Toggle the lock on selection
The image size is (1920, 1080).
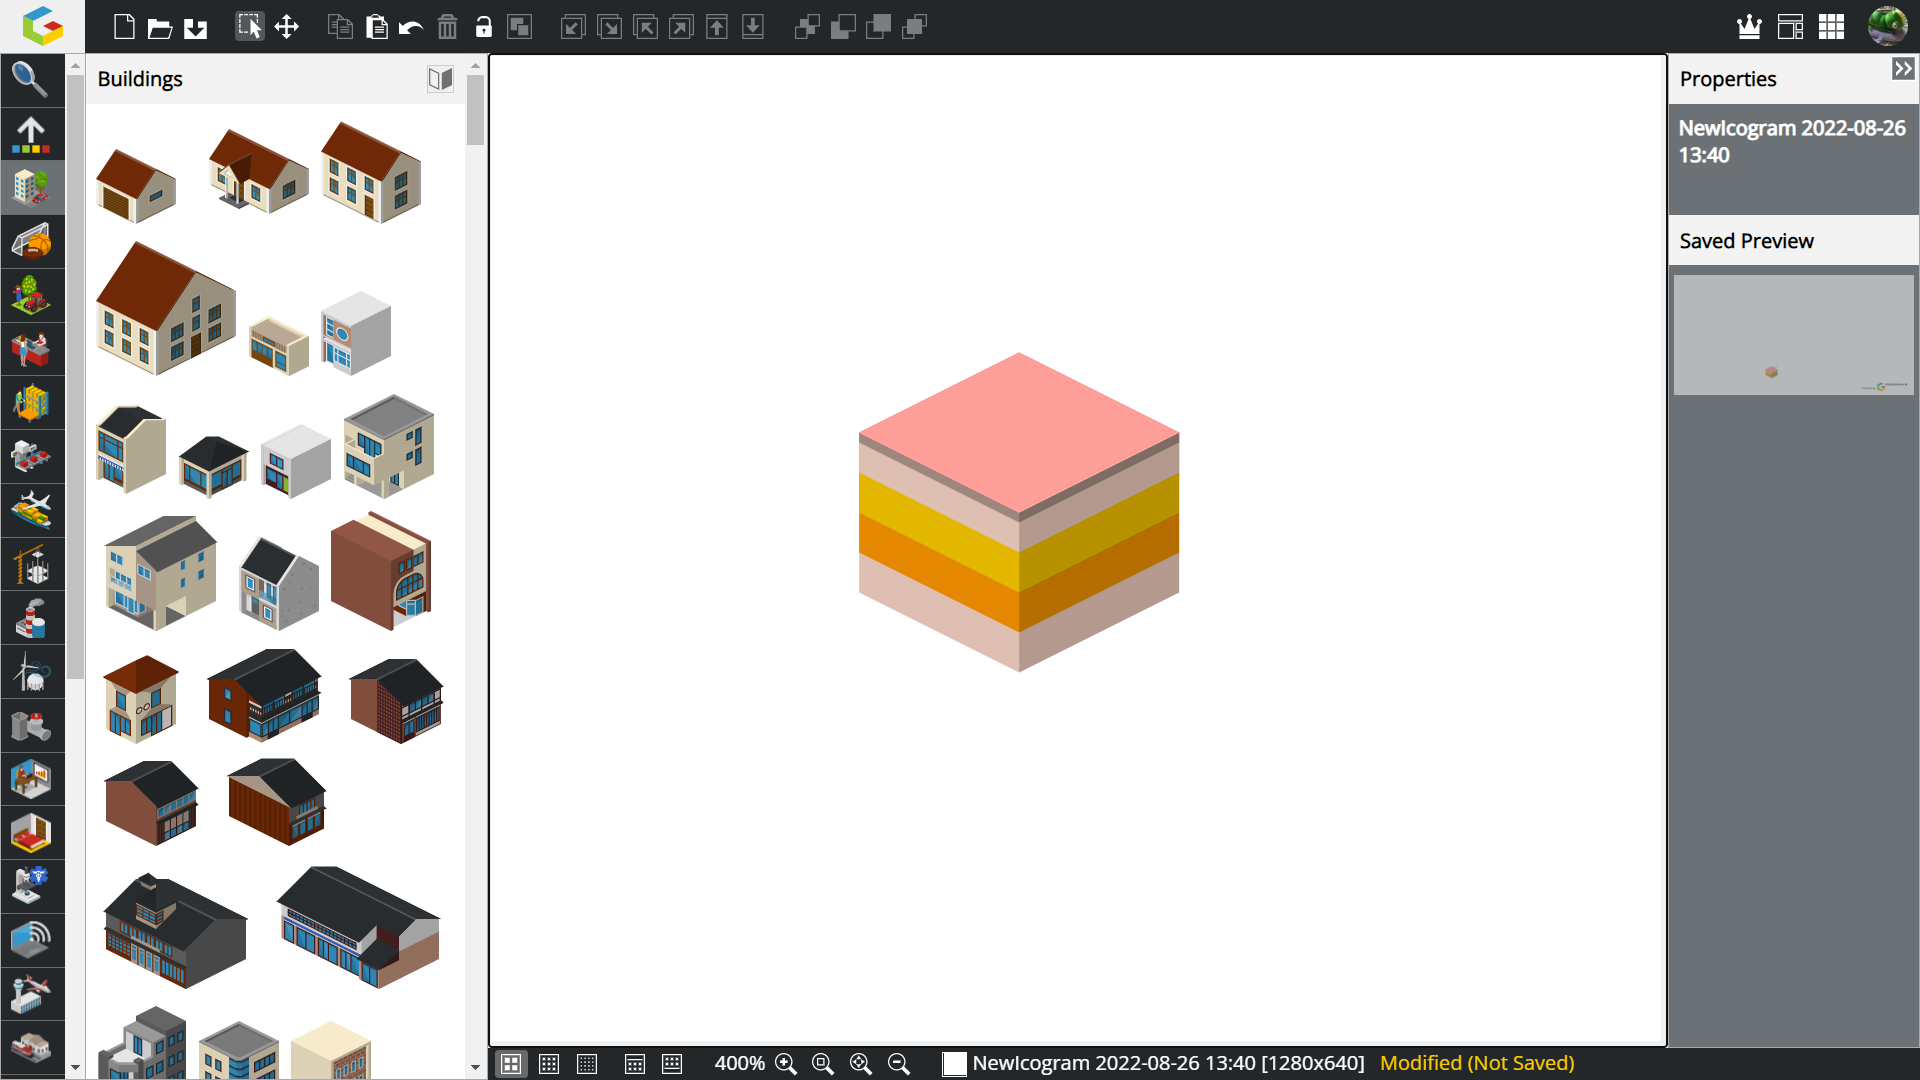(x=483, y=27)
